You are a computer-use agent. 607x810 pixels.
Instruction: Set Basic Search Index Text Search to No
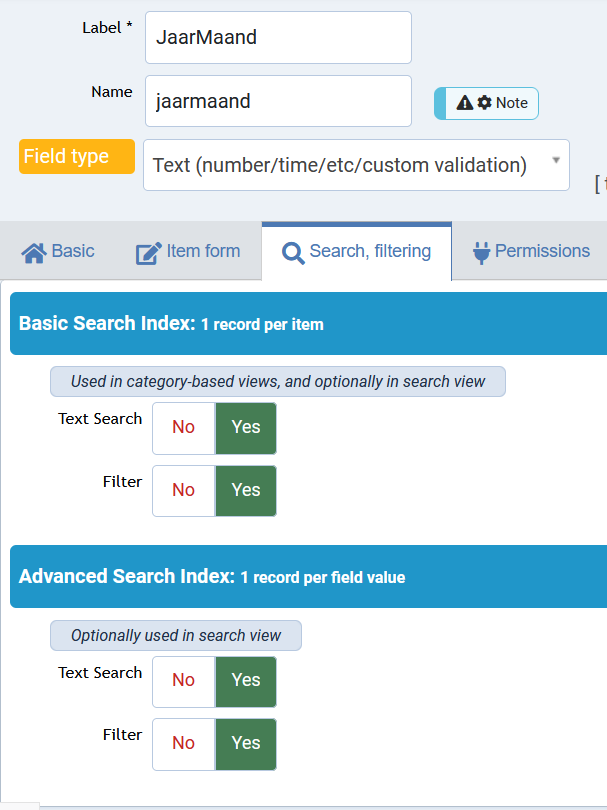pyautogui.click(x=184, y=428)
